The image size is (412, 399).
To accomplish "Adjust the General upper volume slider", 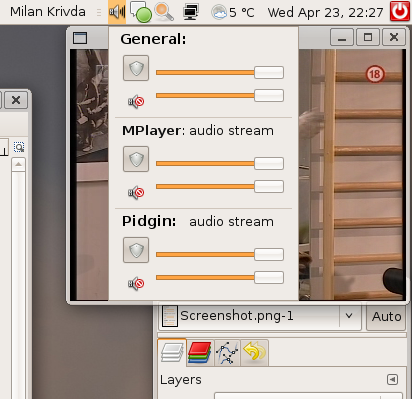I will pyautogui.click(x=220, y=72).
